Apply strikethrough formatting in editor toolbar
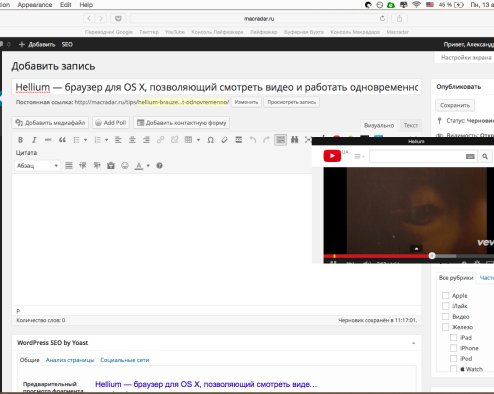Image resolution: width=494 pixels, height=394 pixels. click(48, 140)
